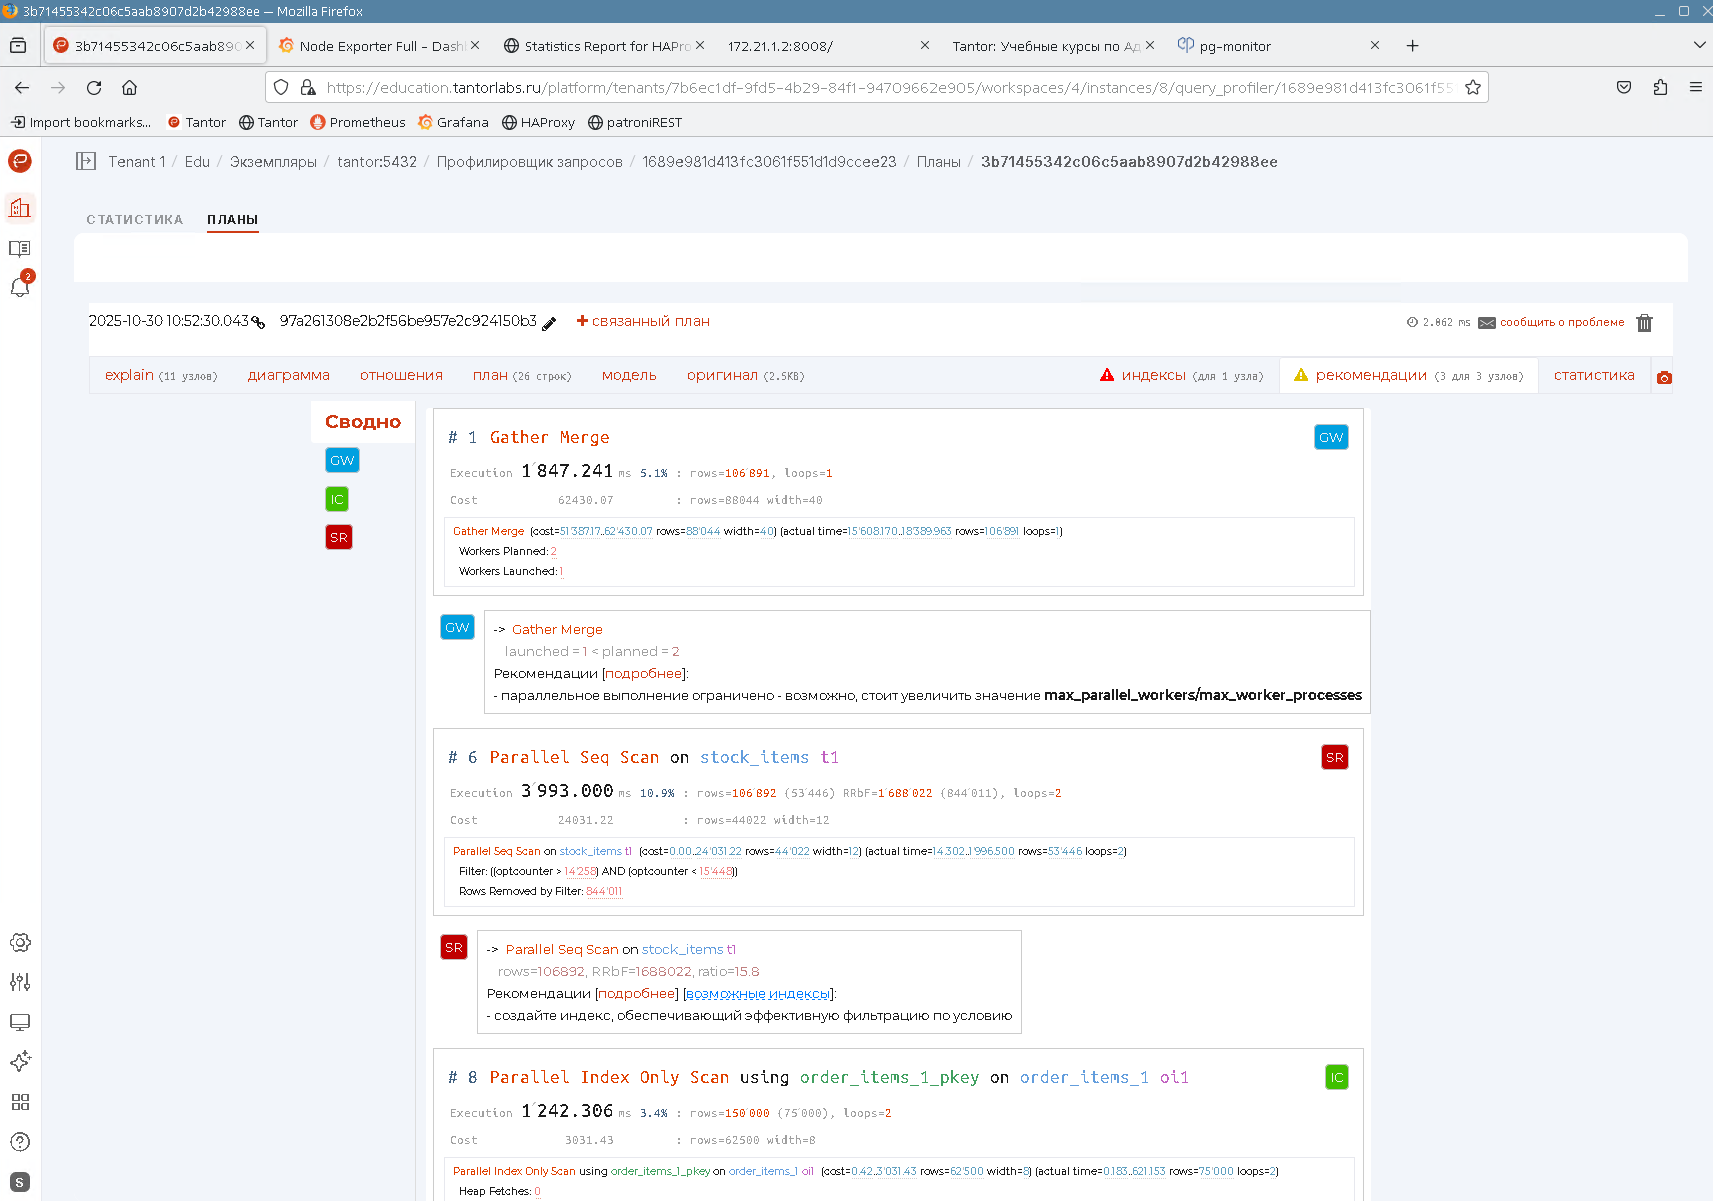
Task: Click the red SR badge on Parallel Seq Scan
Action: click(1334, 757)
